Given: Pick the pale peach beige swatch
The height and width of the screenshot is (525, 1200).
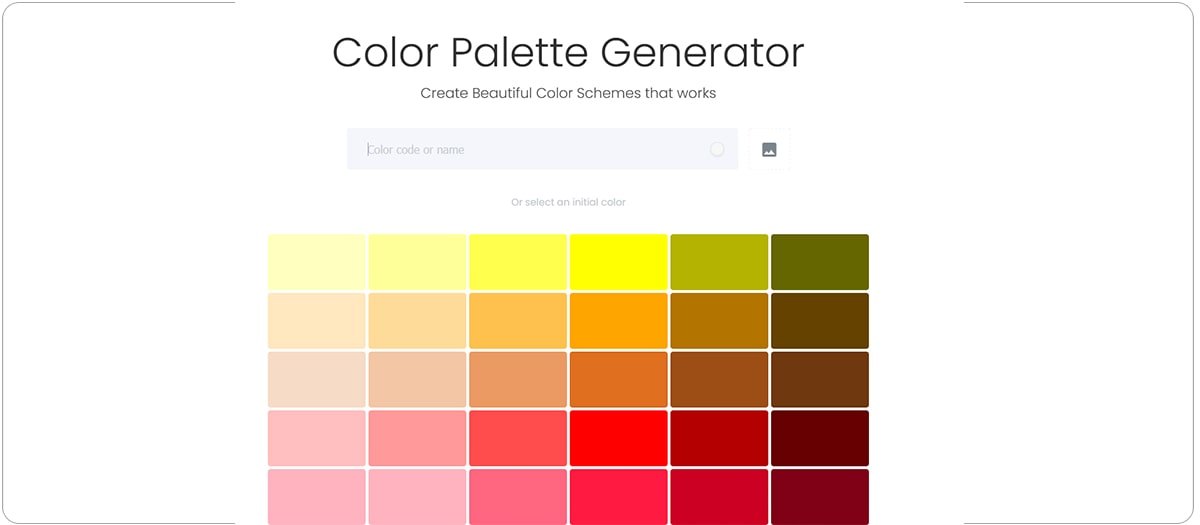Looking at the screenshot, I should pos(316,380).
